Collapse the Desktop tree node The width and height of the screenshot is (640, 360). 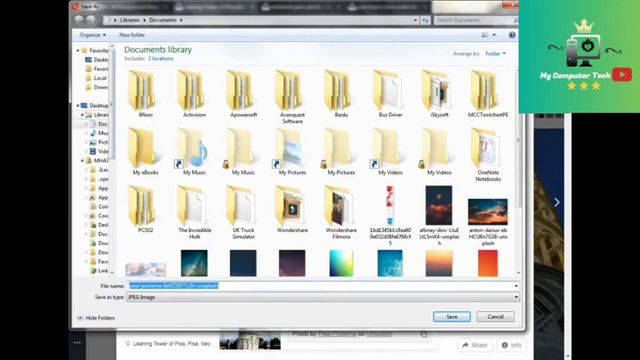coord(78,106)
